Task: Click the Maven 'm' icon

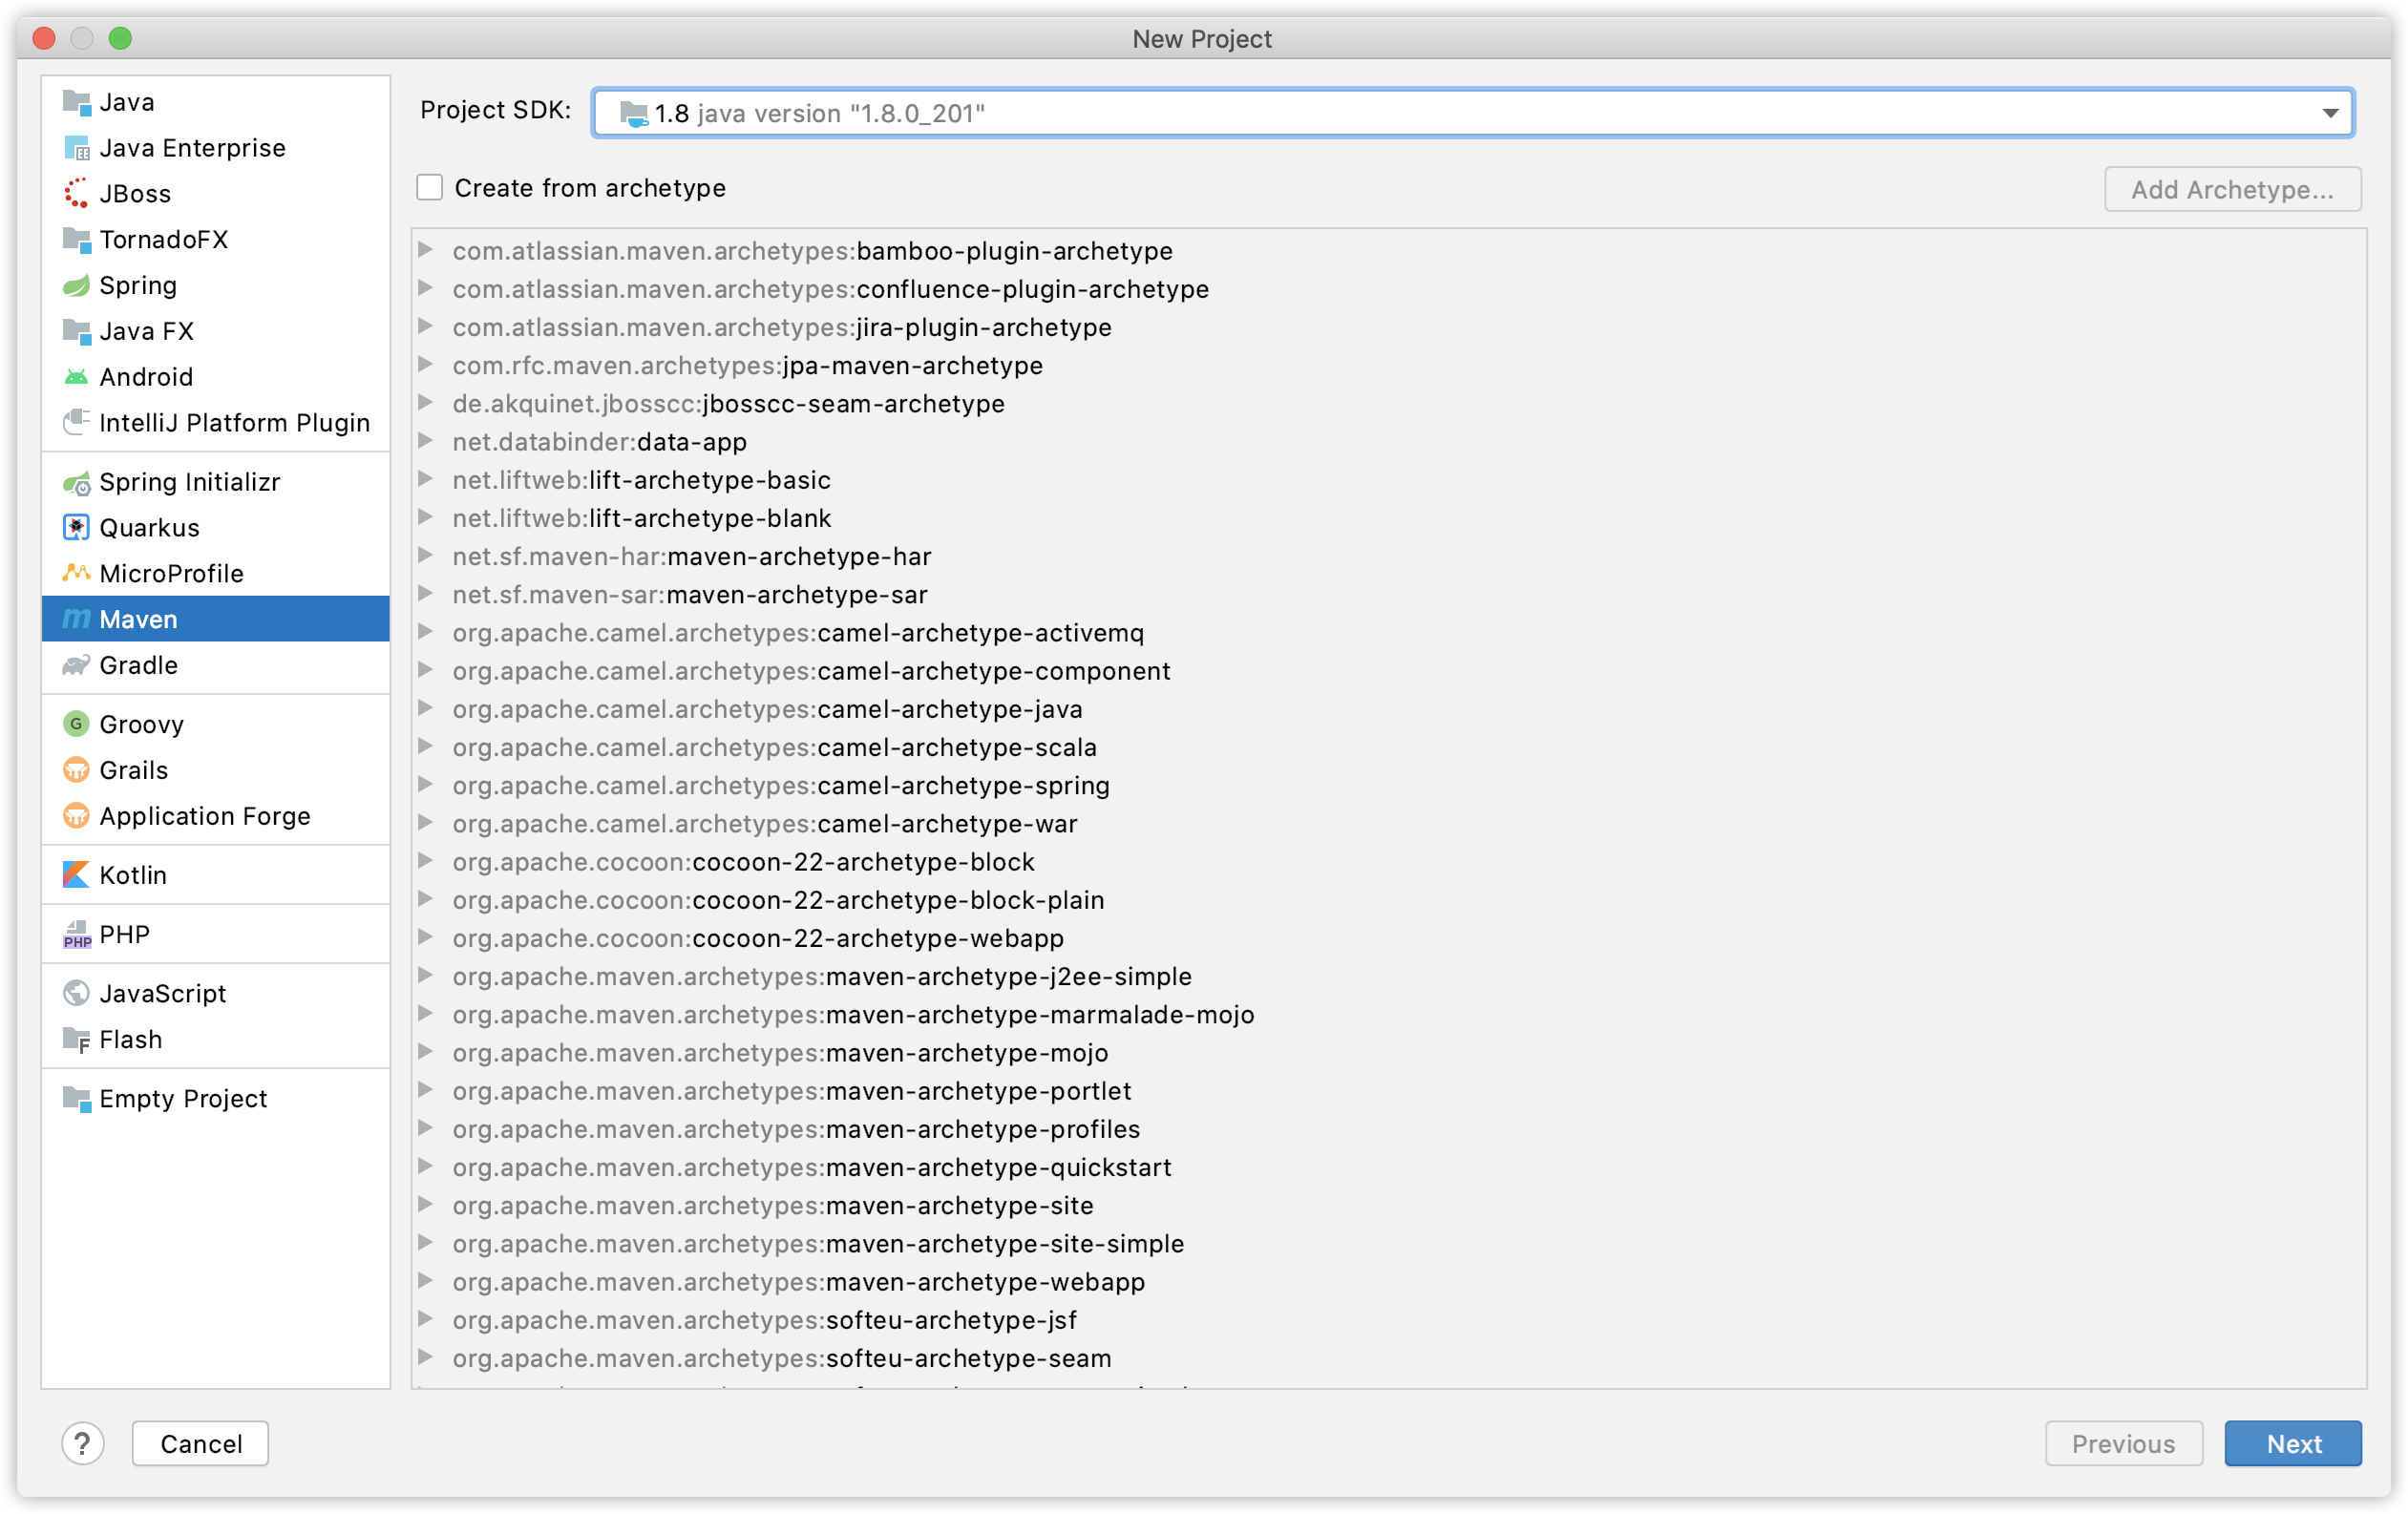Action: pos(77,620)
